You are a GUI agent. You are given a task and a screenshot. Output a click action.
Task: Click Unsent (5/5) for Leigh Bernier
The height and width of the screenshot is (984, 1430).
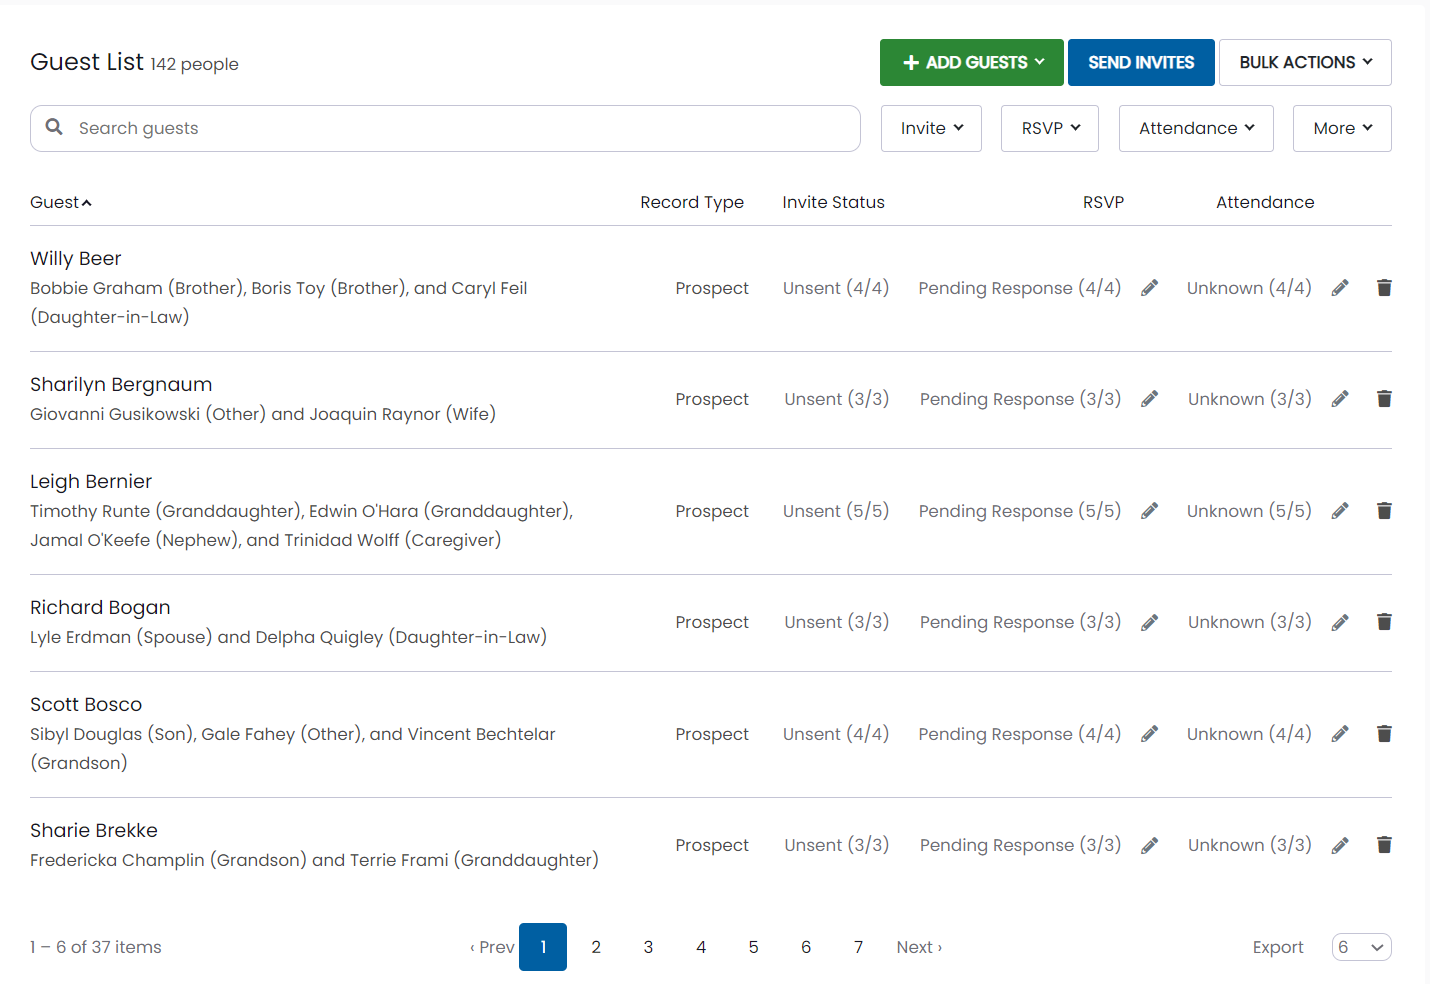(x=836, y=511)
